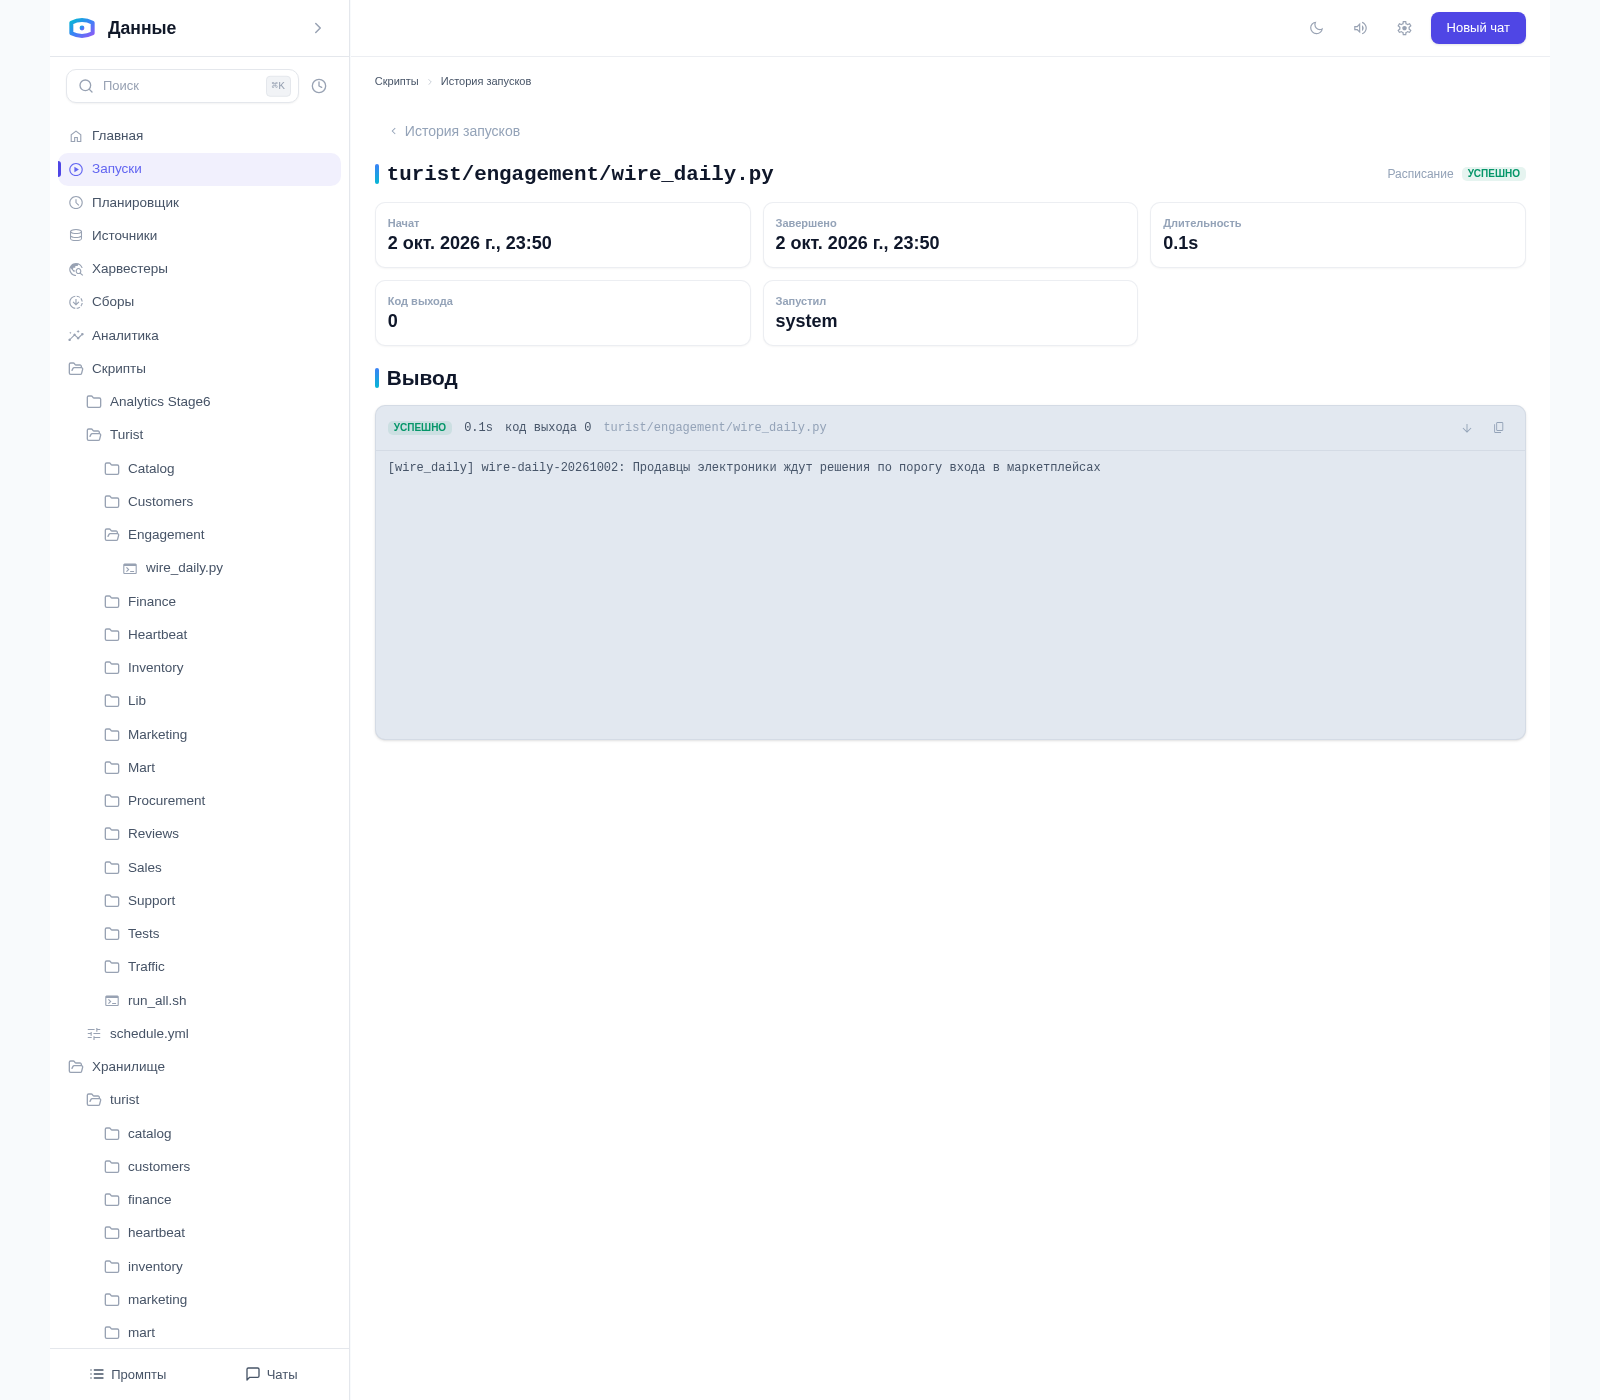Open Планировщик section
The height and width of the screenshot is (1400, 1600).
pos(199,202)
